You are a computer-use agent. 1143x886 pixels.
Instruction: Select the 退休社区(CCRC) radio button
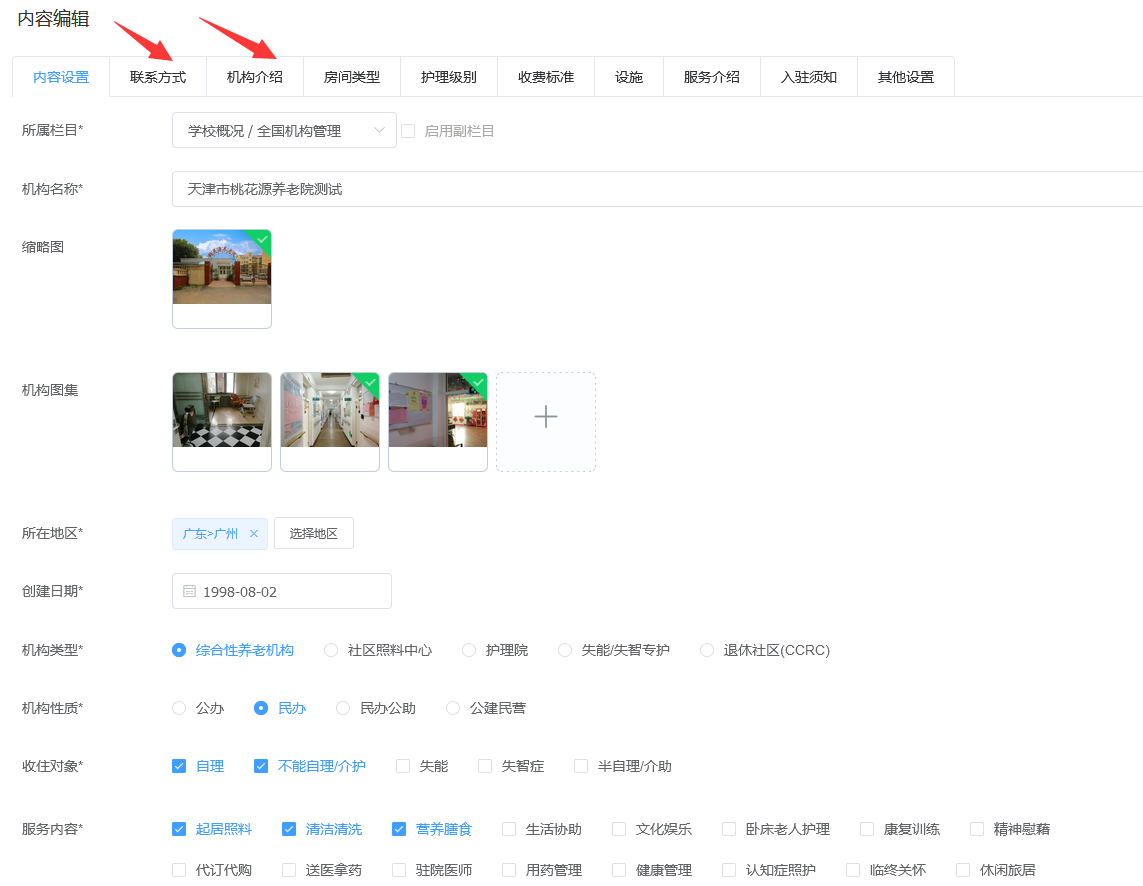706,649
